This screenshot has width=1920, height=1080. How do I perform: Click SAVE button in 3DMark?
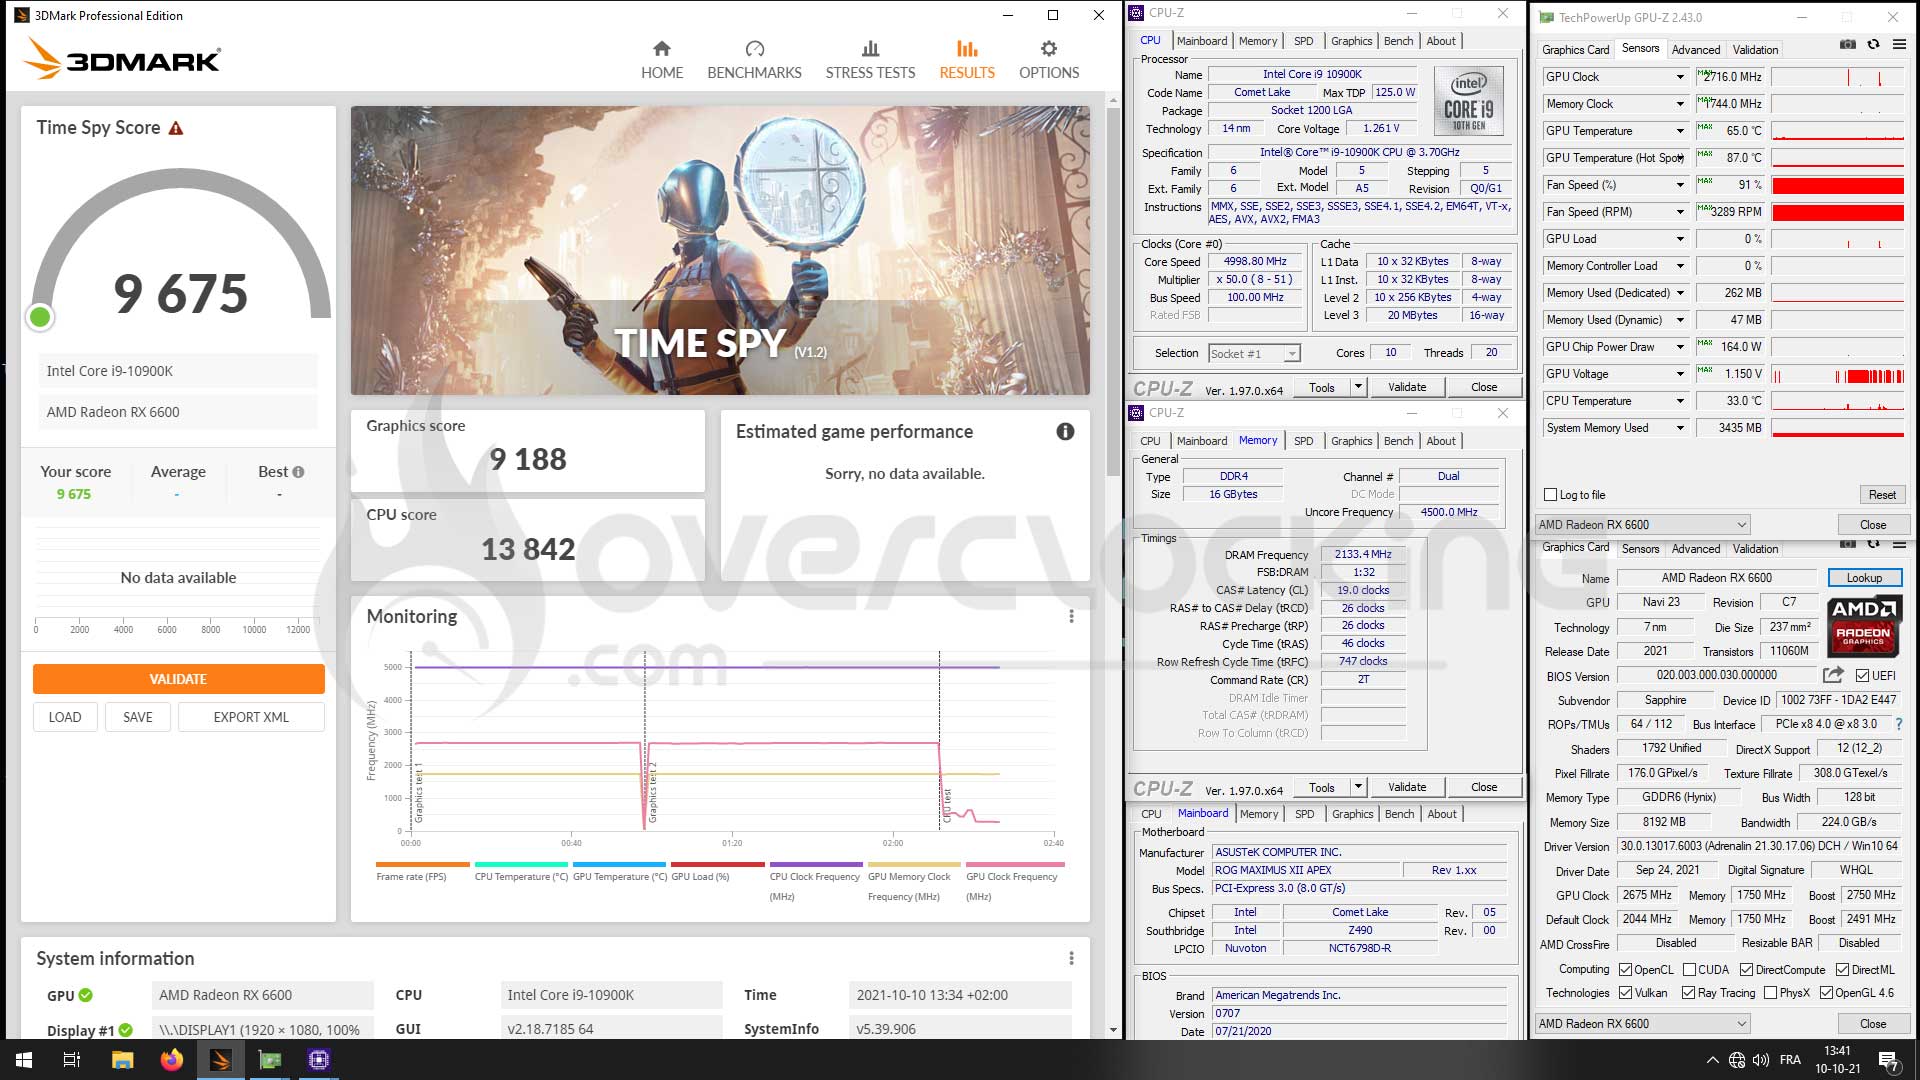coord(138,717)
